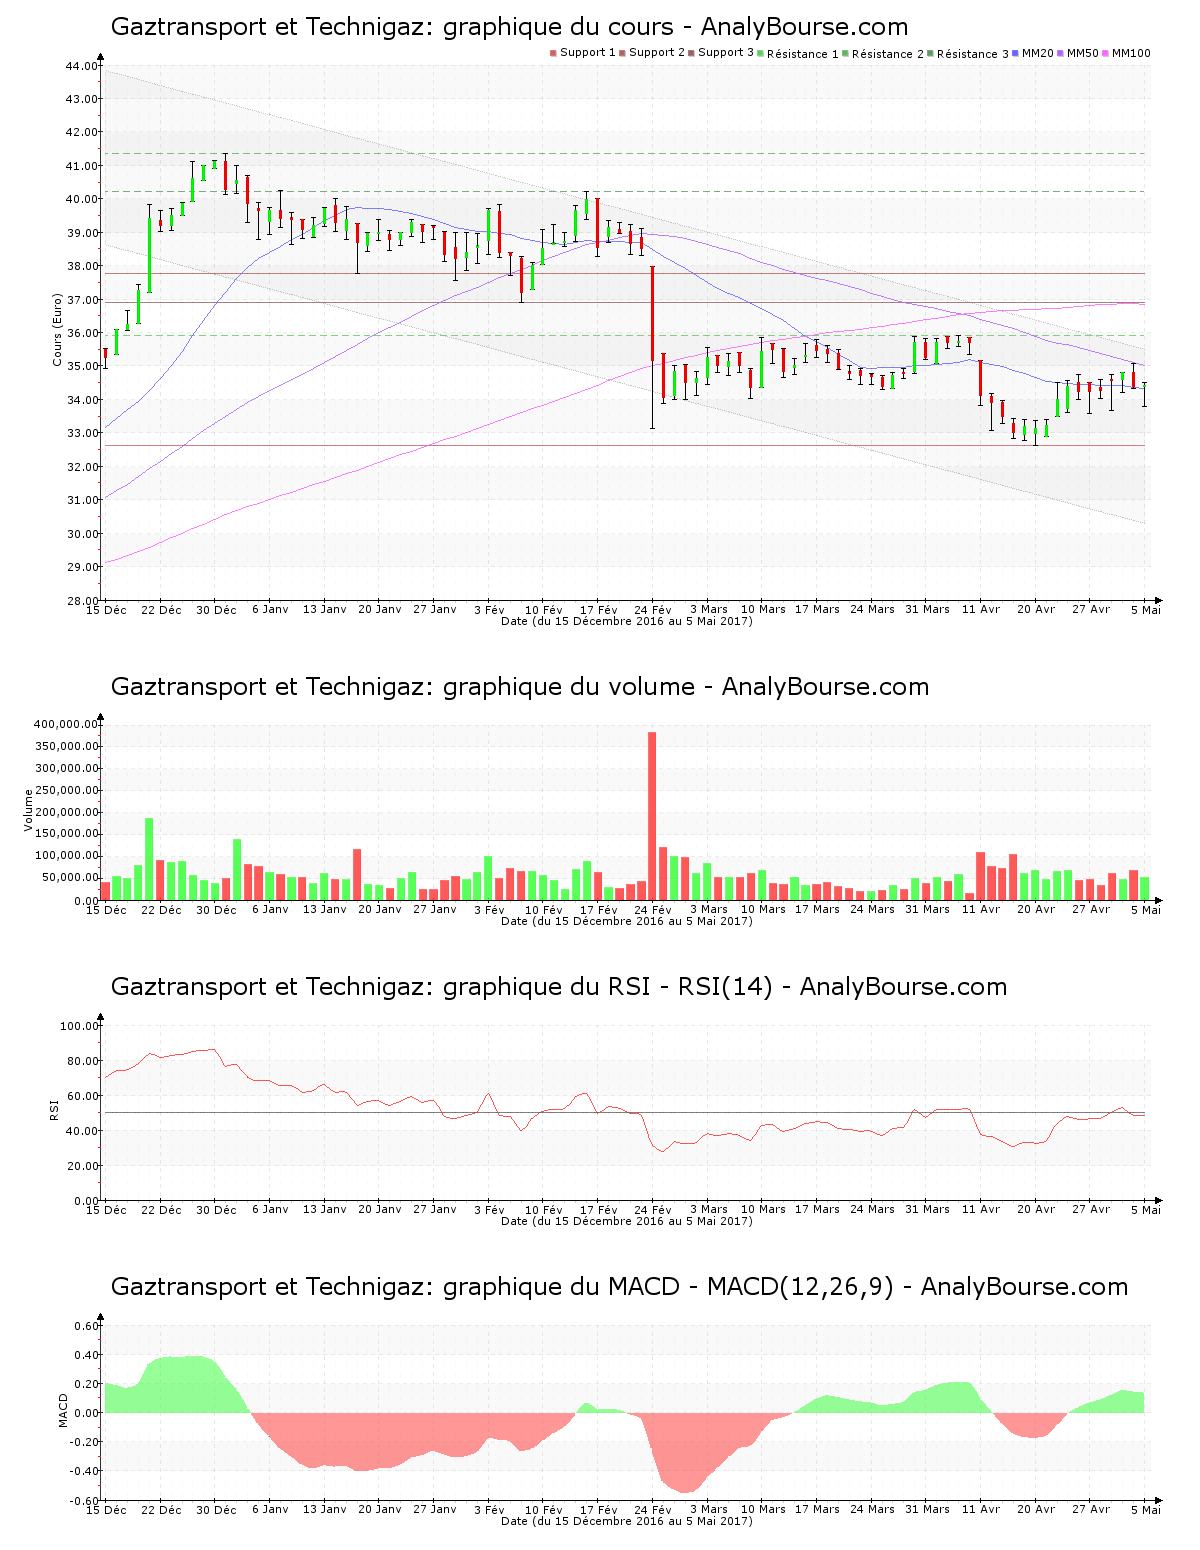Click the Support 1 legend red square
Viewport: 1200px width, 1550px height.
(553, 53)
